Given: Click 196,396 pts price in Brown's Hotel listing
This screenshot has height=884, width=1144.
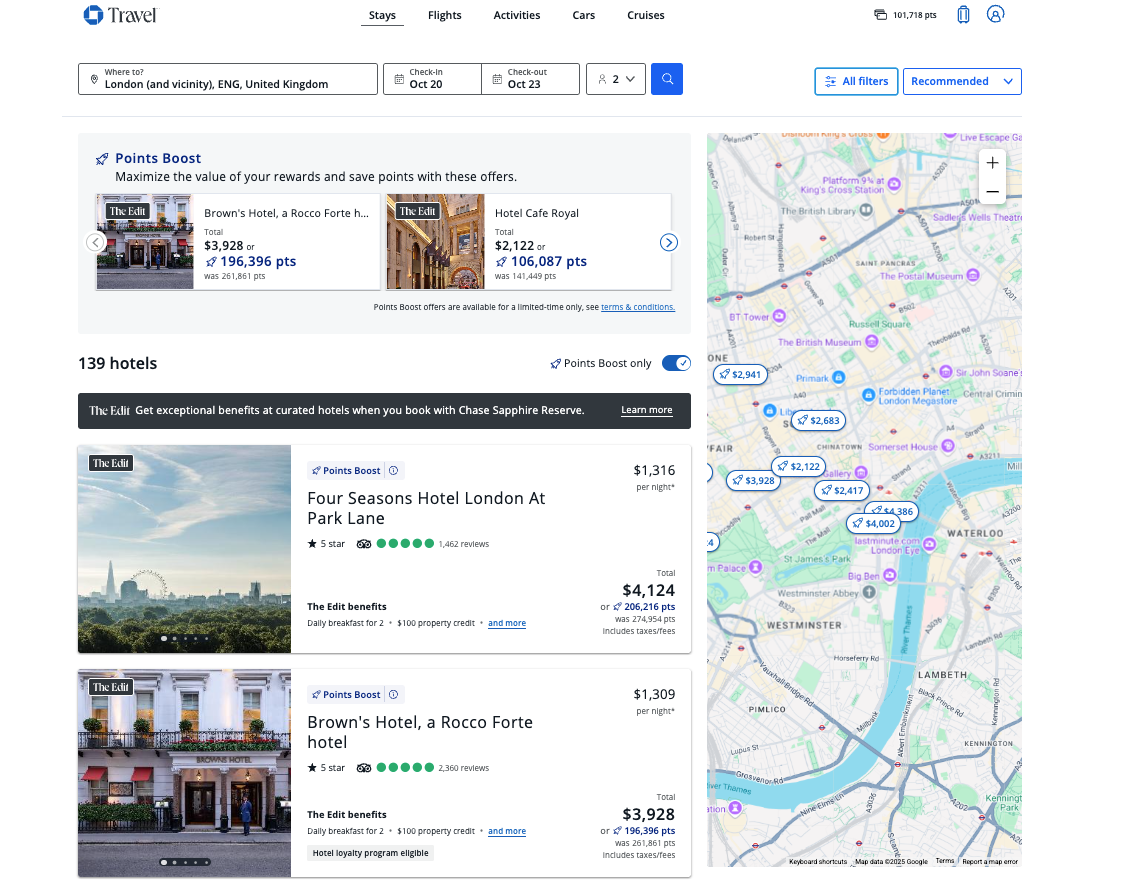Looking at the screenshot, I should (649, 831).
